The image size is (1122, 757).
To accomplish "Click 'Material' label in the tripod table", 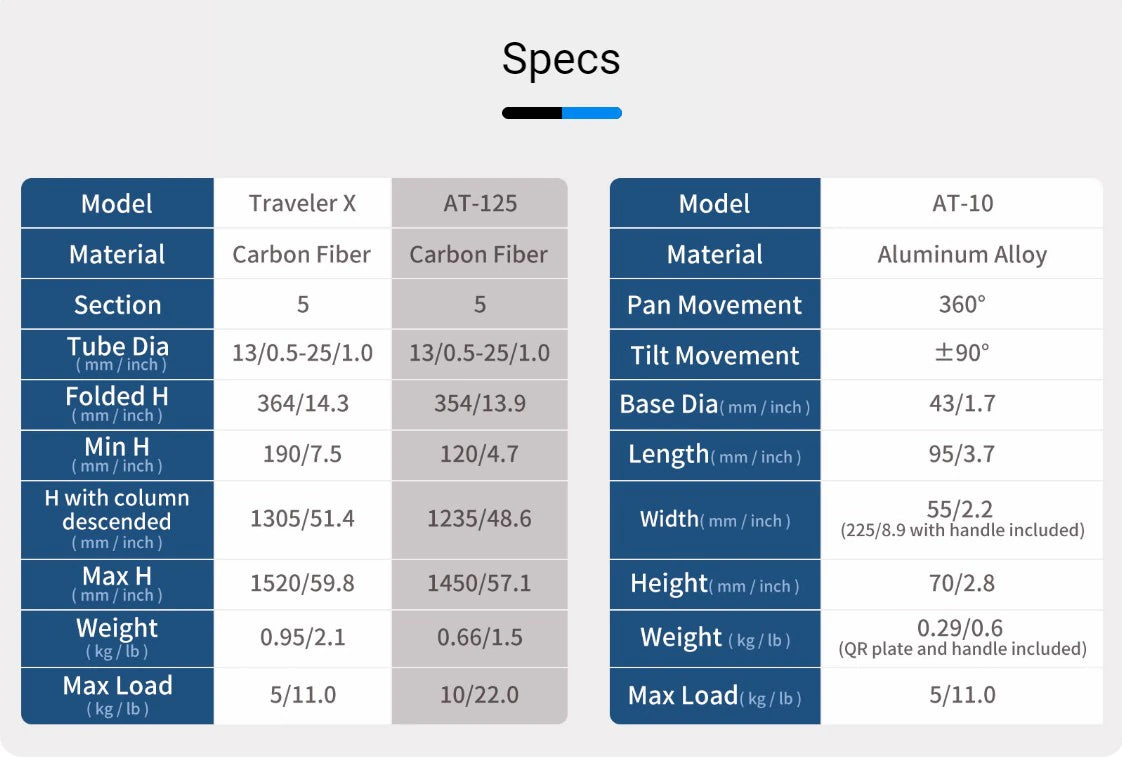I will pos(117,255).
